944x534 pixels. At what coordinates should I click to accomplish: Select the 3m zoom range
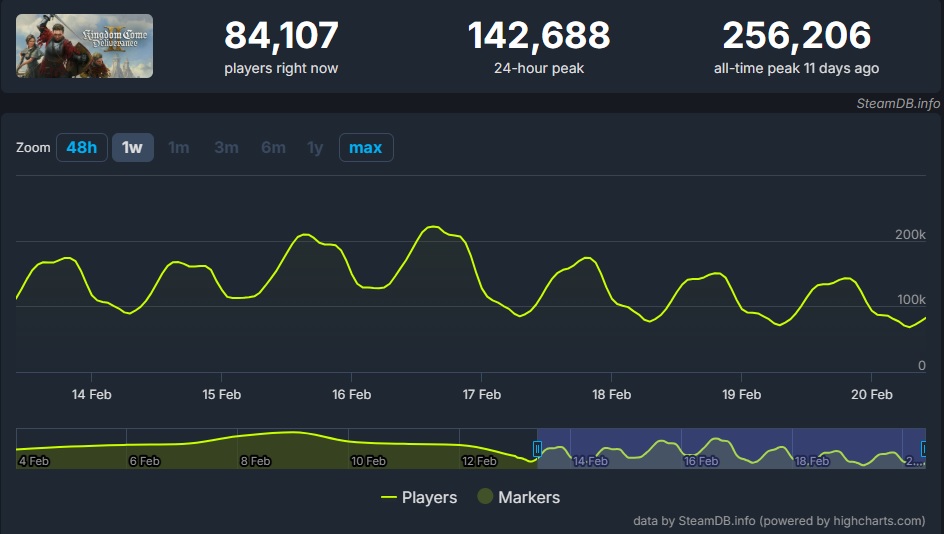(x=226, y=147)
